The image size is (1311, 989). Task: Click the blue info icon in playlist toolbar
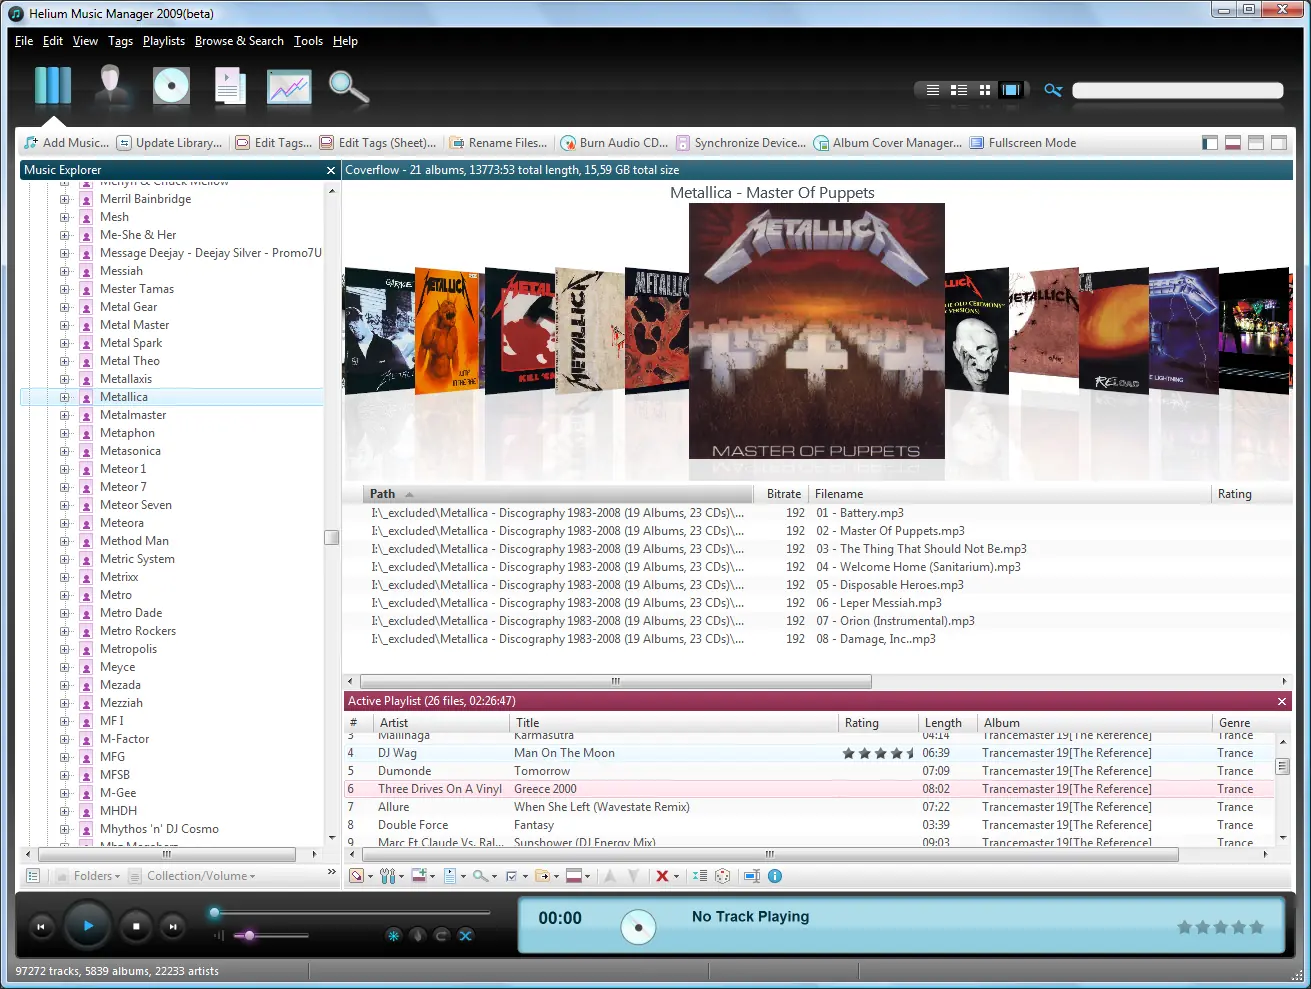777,876
